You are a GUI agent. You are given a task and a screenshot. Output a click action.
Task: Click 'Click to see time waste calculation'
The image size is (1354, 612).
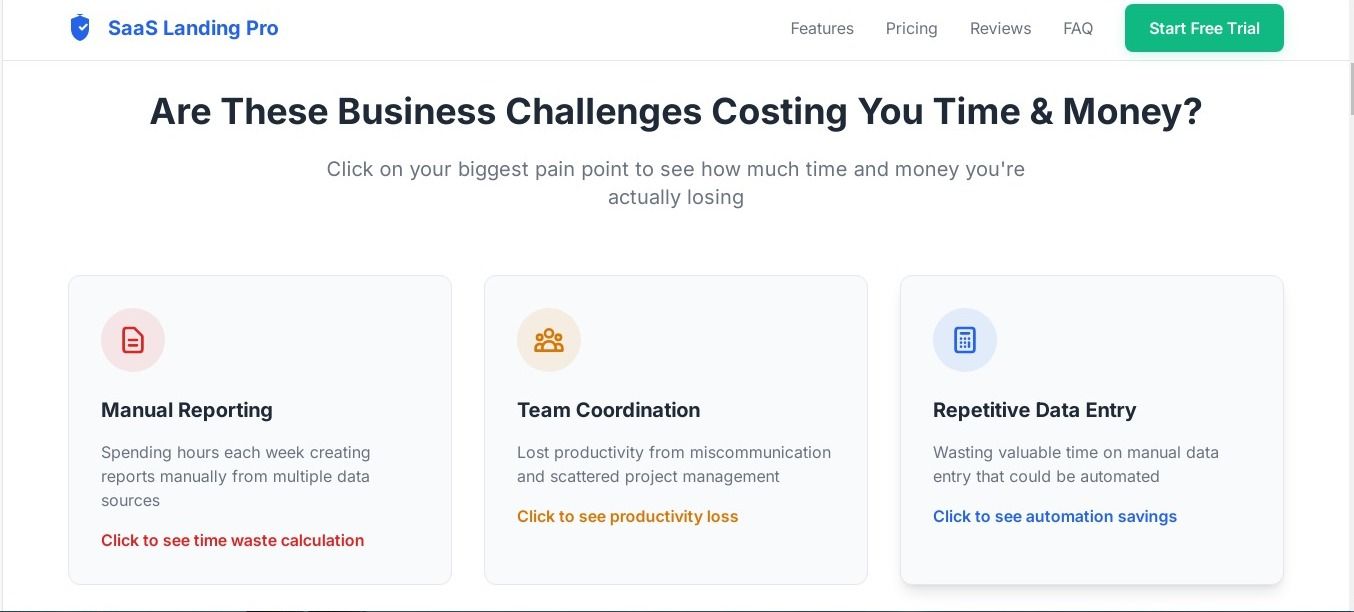pyautogui.click(x=232, y=540)
